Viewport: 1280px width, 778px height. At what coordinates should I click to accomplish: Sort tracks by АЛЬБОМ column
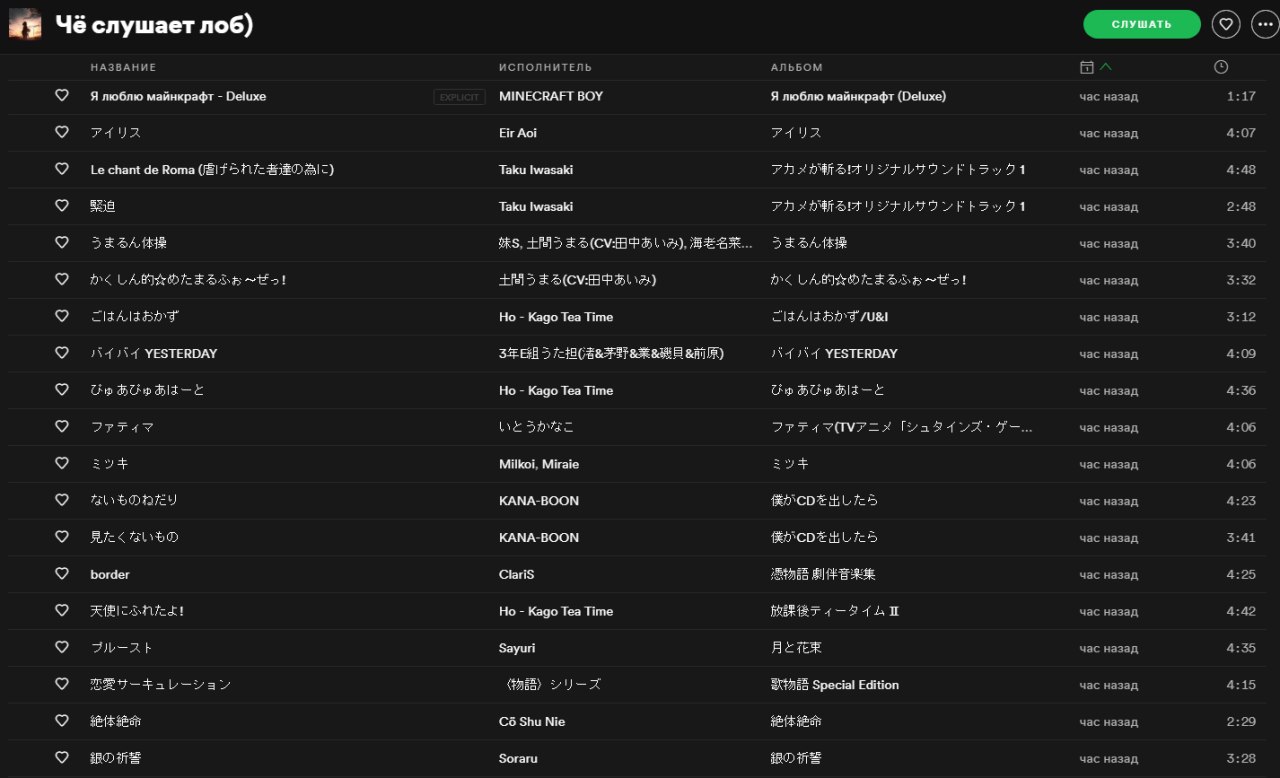click(796, 67)
